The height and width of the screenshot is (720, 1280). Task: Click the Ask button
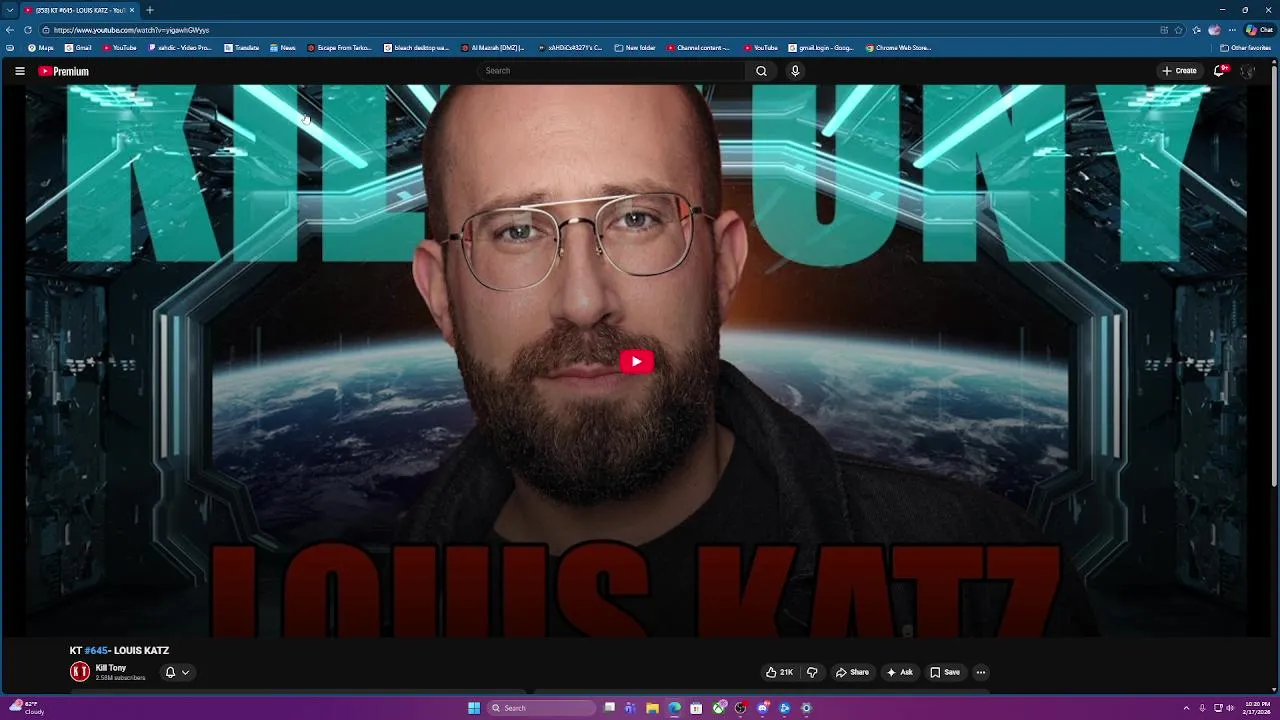(x=899, y=672)
